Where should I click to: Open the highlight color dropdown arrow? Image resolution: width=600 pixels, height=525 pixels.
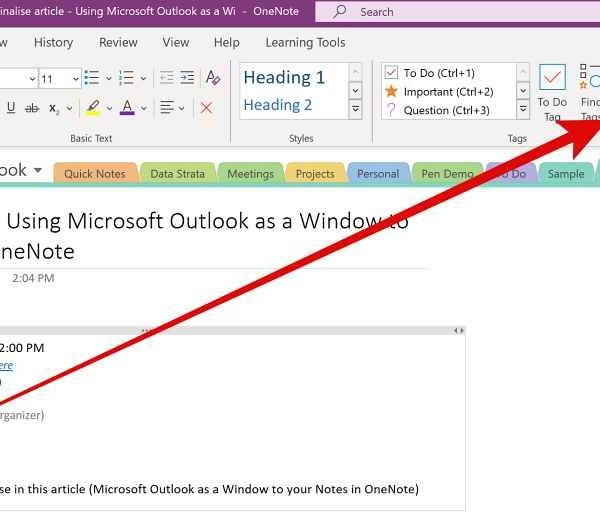click(x=109, y=108)
